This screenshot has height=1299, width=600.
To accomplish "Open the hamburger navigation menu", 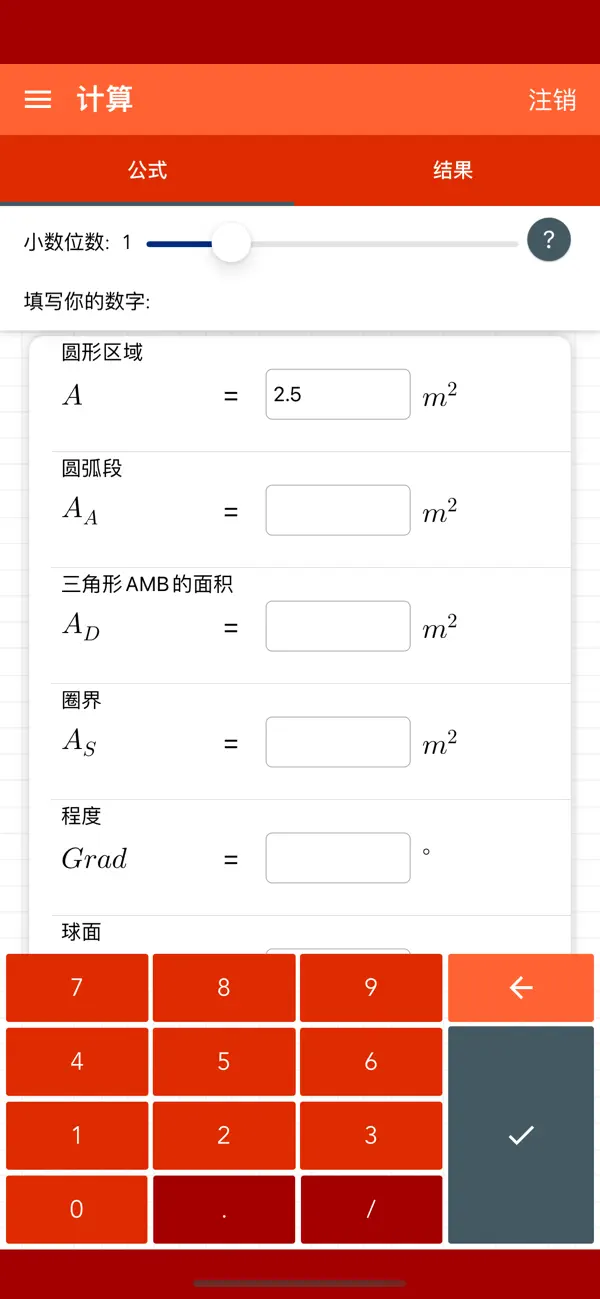I will (x=37, y=100).
